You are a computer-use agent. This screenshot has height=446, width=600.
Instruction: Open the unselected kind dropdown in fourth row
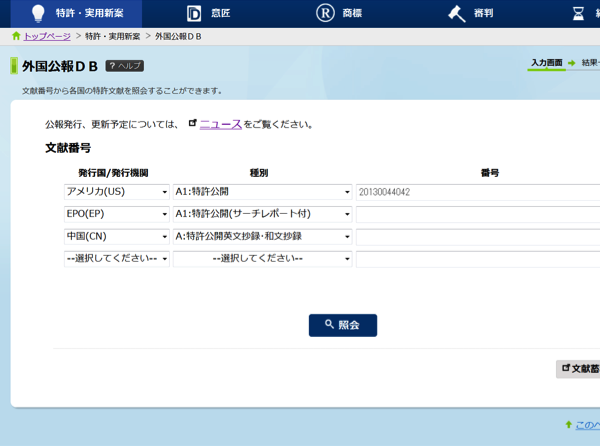click(262, 259)
